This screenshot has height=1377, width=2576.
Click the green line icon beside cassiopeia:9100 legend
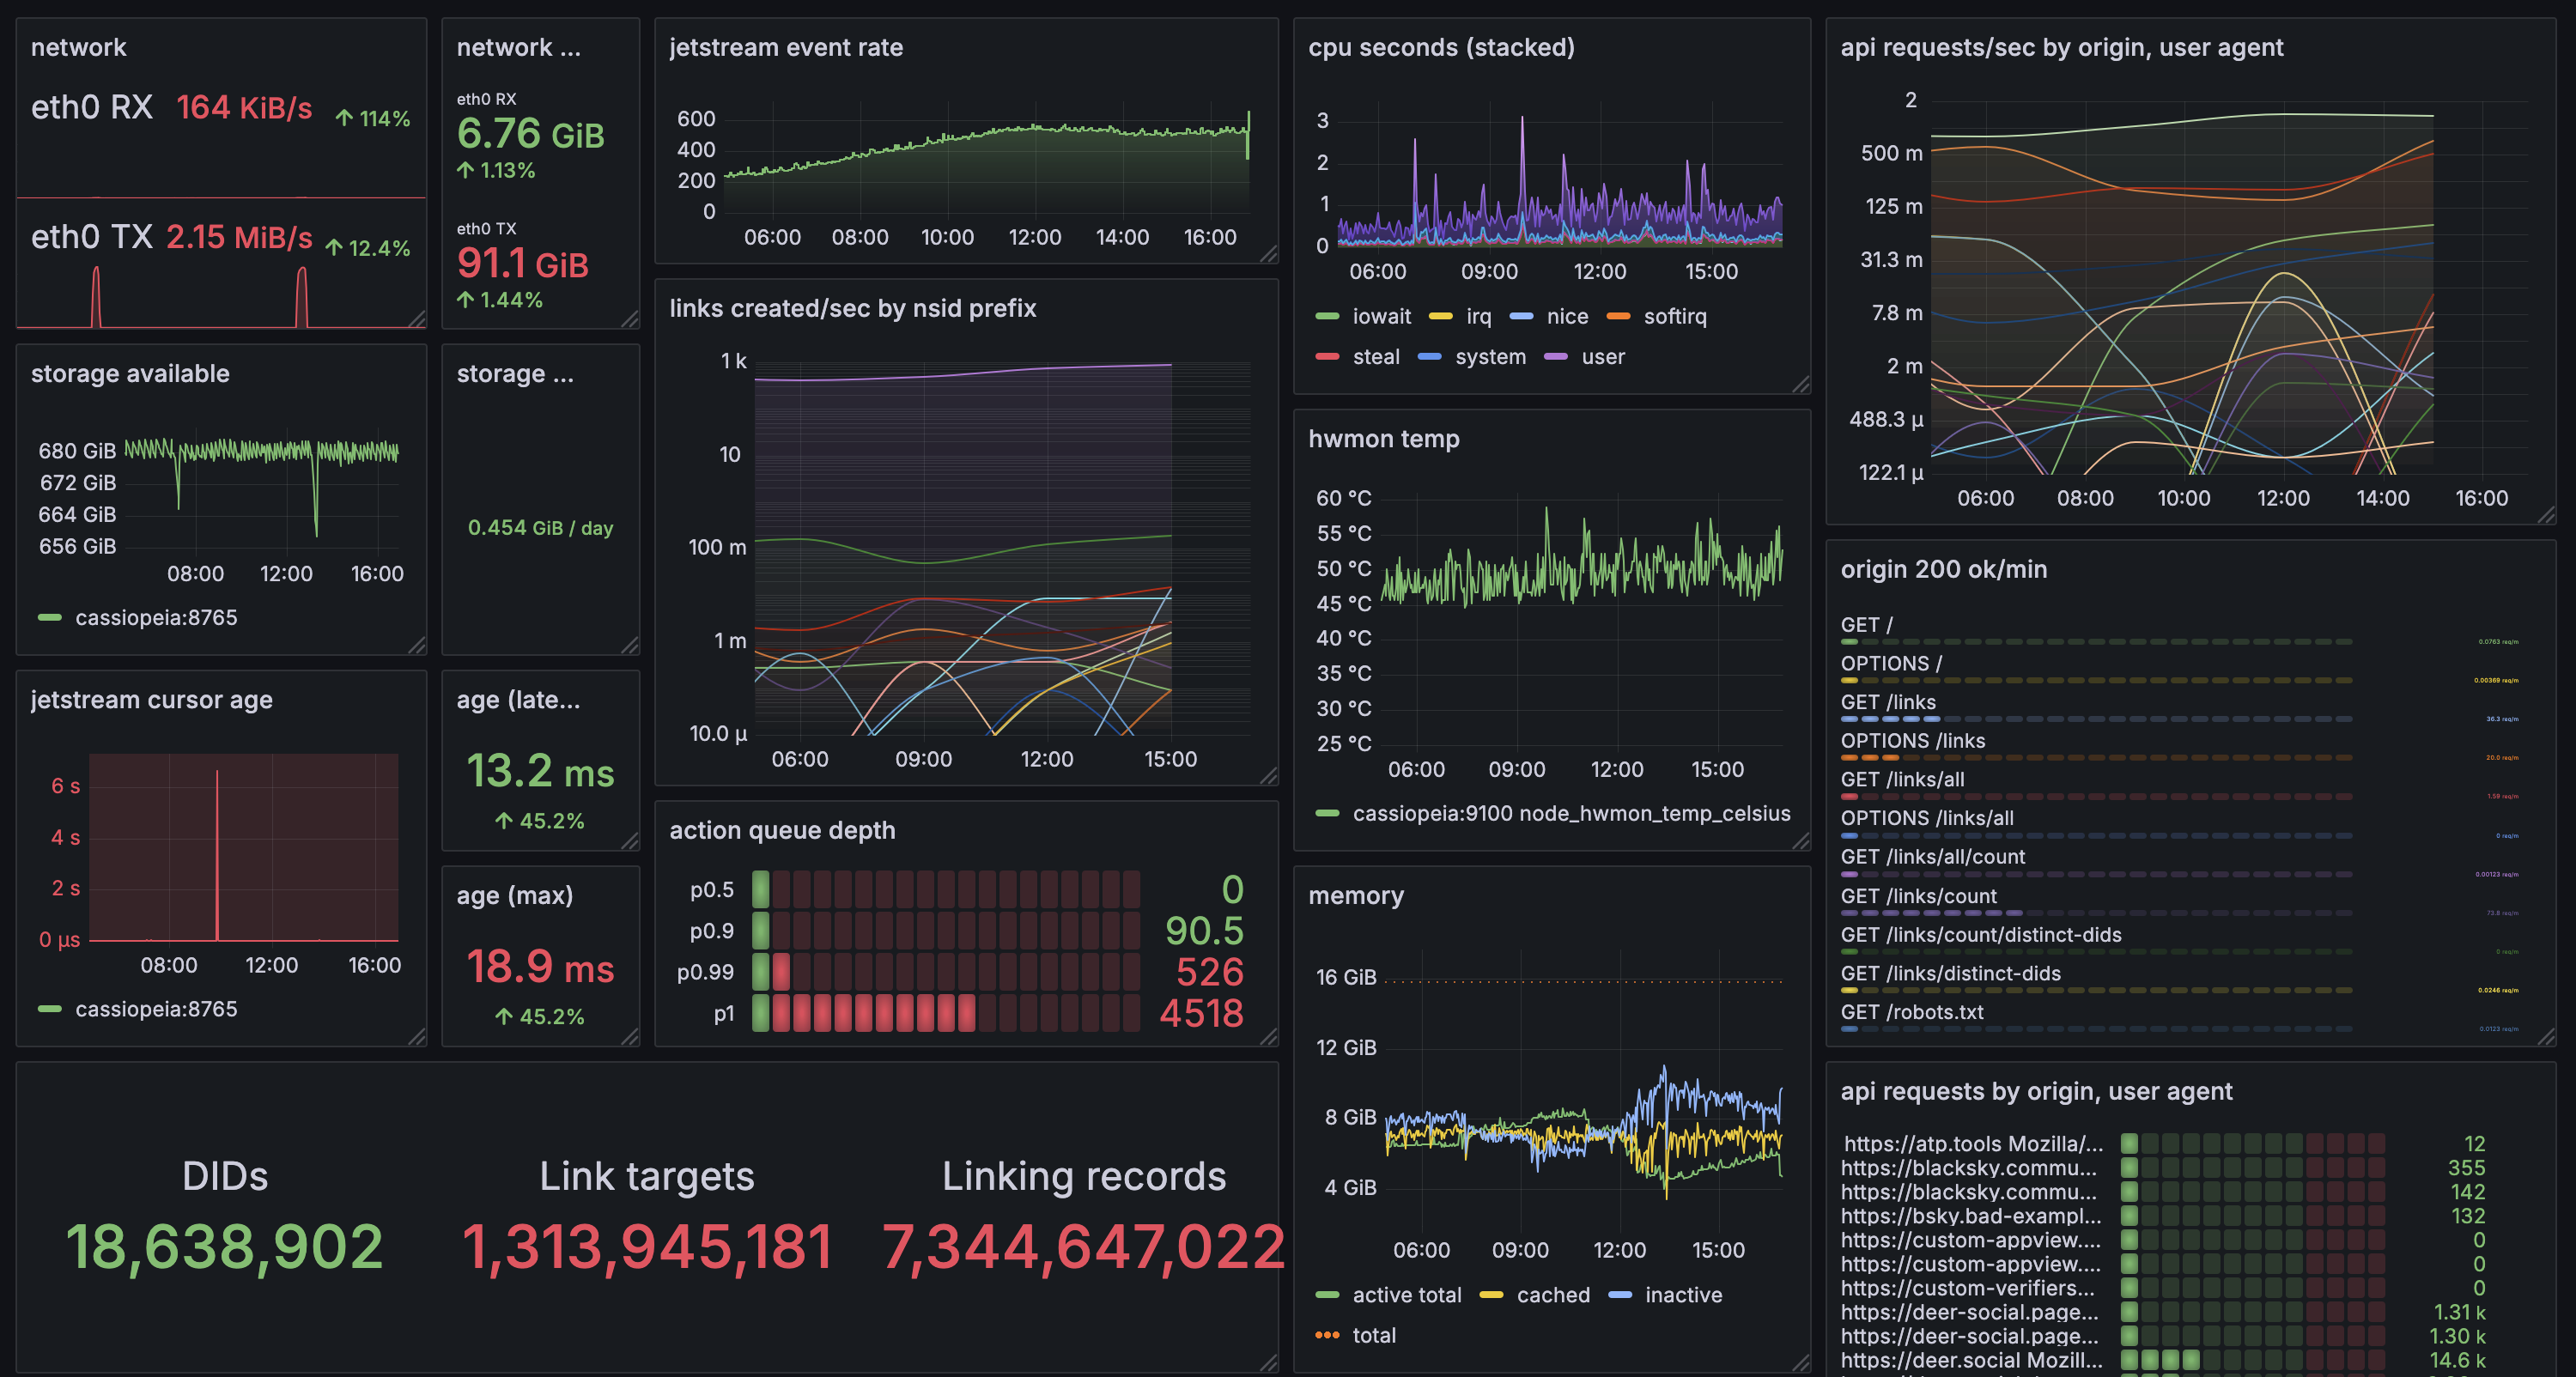point(1328,813)
